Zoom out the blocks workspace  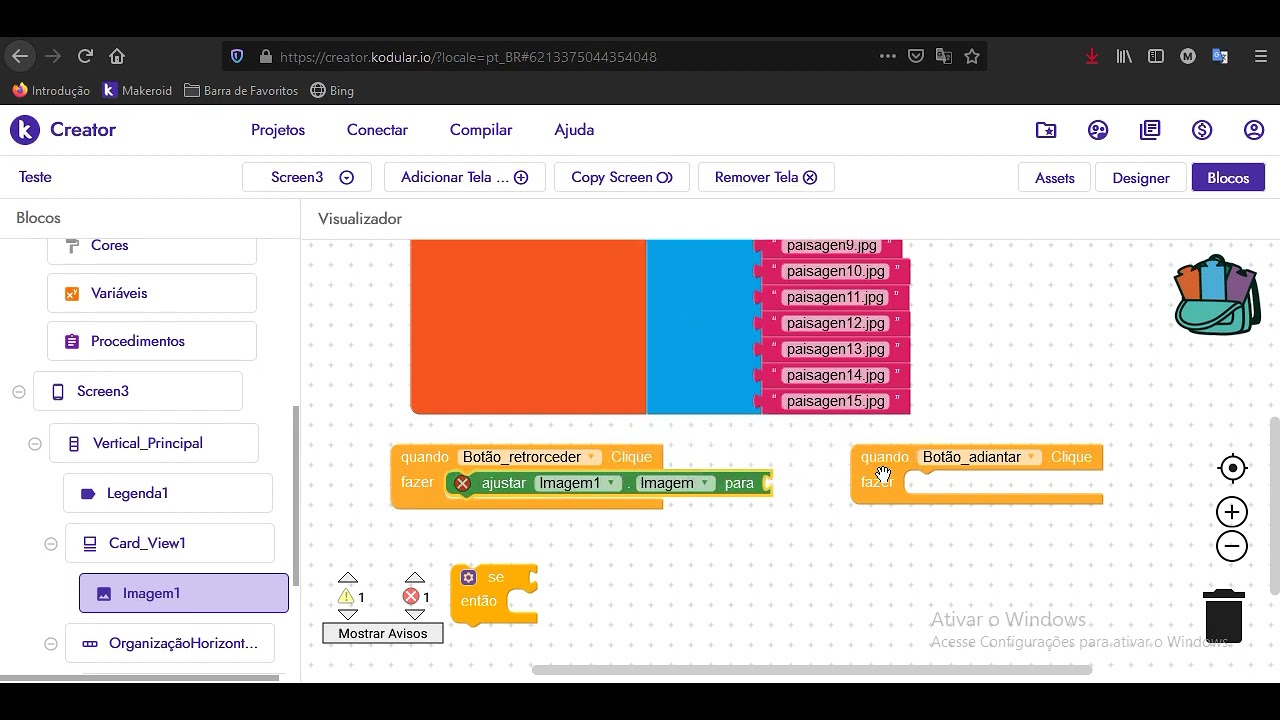tap(1232, 546)
